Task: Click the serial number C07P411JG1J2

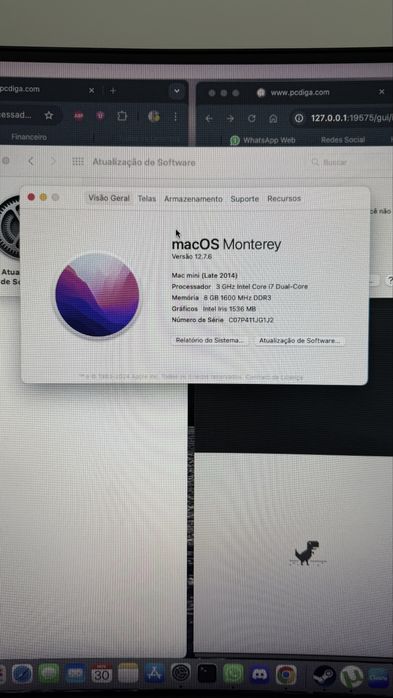Action: pyautogui.click(x=251, y=320)
